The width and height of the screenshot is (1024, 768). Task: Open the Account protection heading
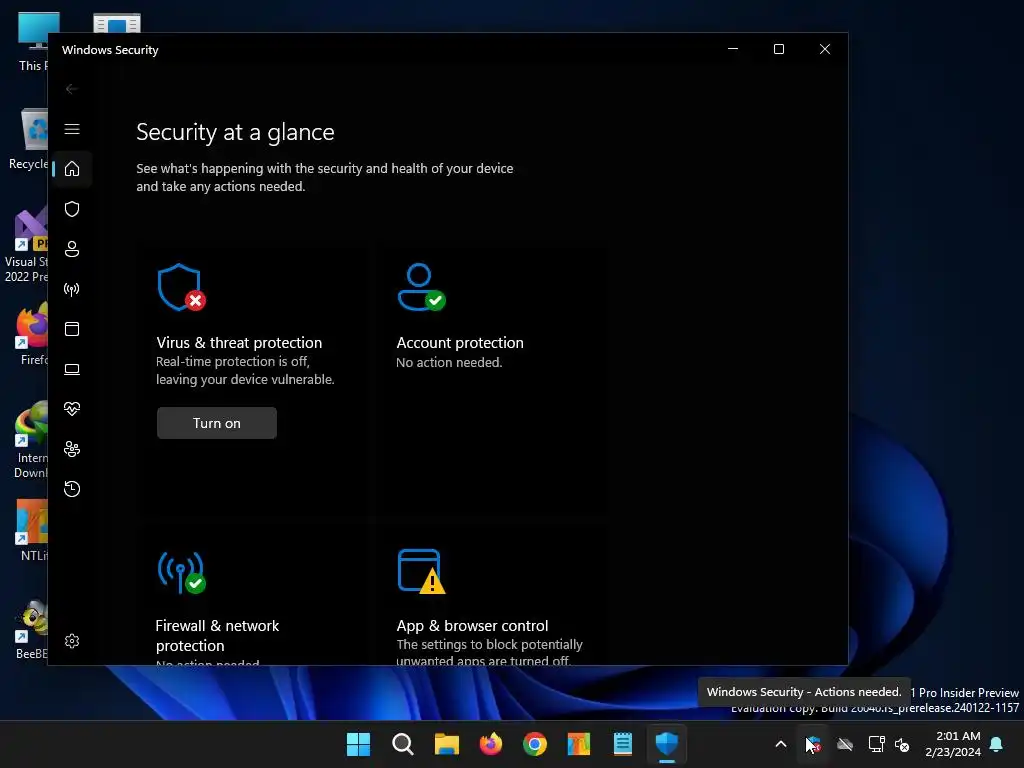[460, 343]
